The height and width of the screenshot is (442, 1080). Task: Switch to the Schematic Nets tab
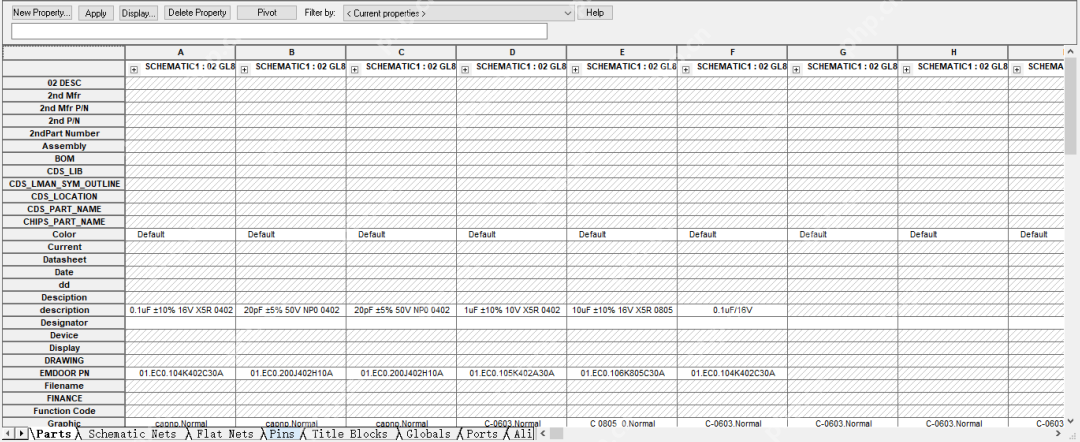(132, 434)
